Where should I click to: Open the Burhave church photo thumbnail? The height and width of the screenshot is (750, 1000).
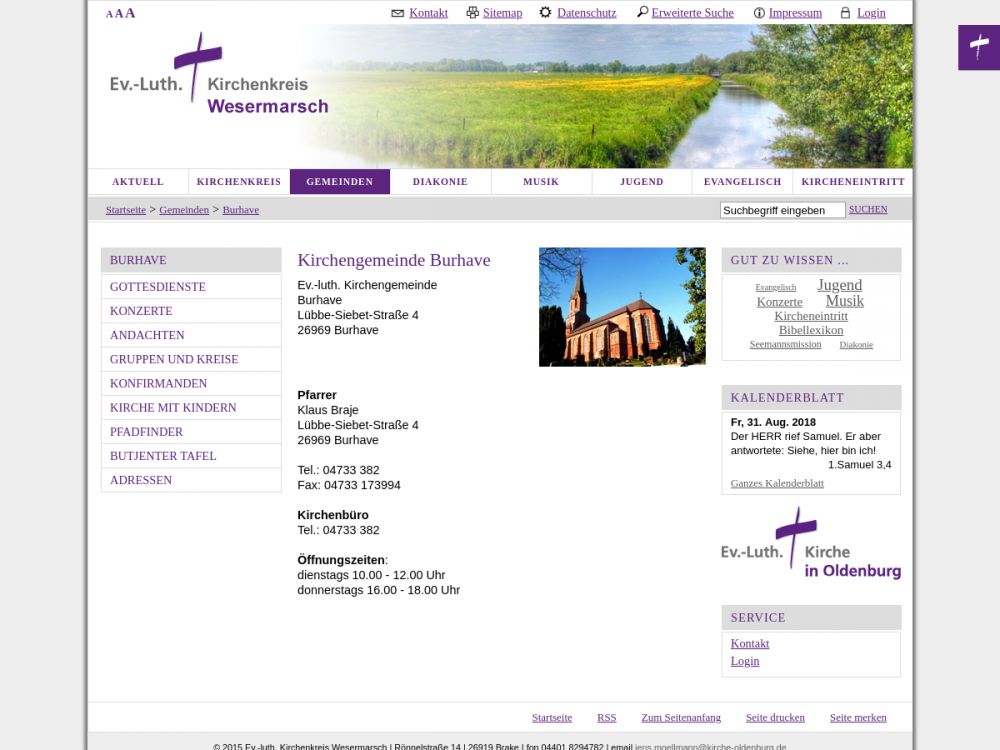click(622, 307)
